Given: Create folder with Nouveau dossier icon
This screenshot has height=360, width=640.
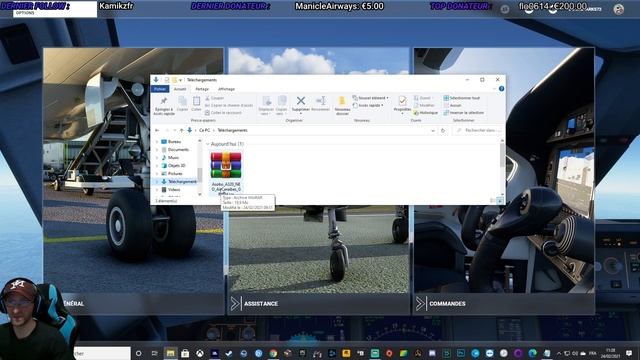Looking at the screenshot, I should click(x=342, y=106).
